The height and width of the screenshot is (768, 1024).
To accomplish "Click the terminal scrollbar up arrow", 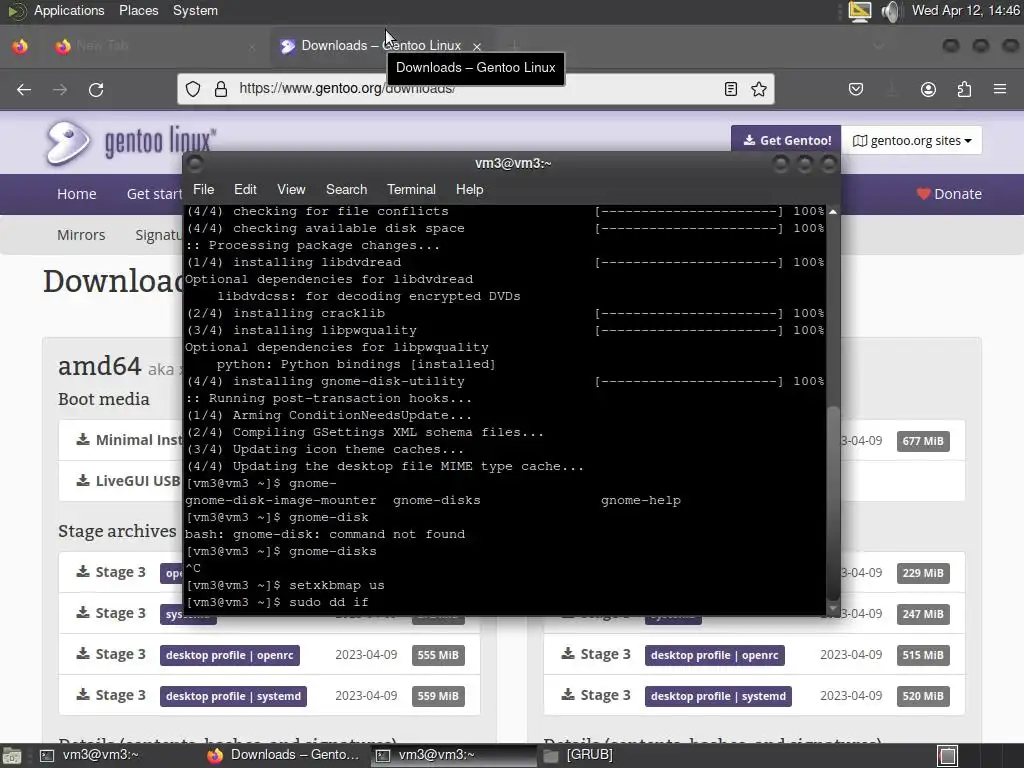I will (x=833, y=212).
